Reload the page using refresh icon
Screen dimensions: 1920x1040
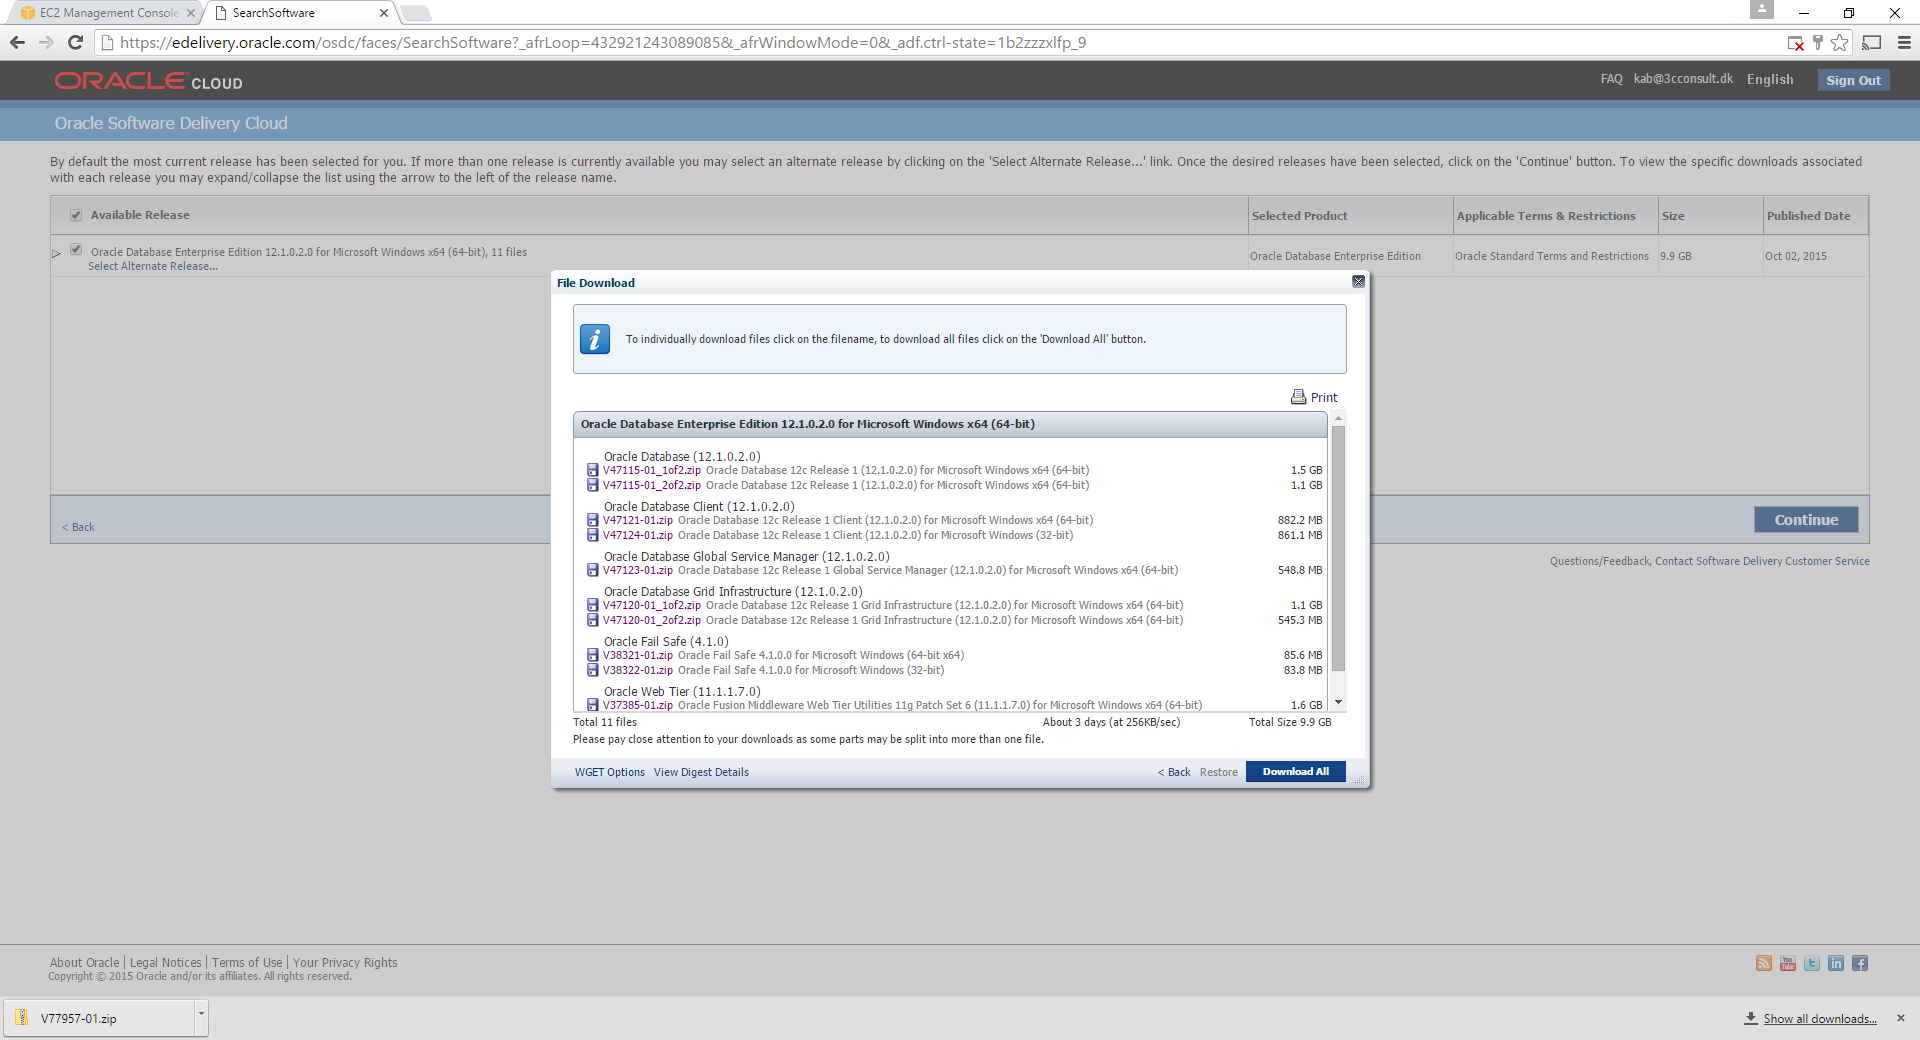(75, 43)
